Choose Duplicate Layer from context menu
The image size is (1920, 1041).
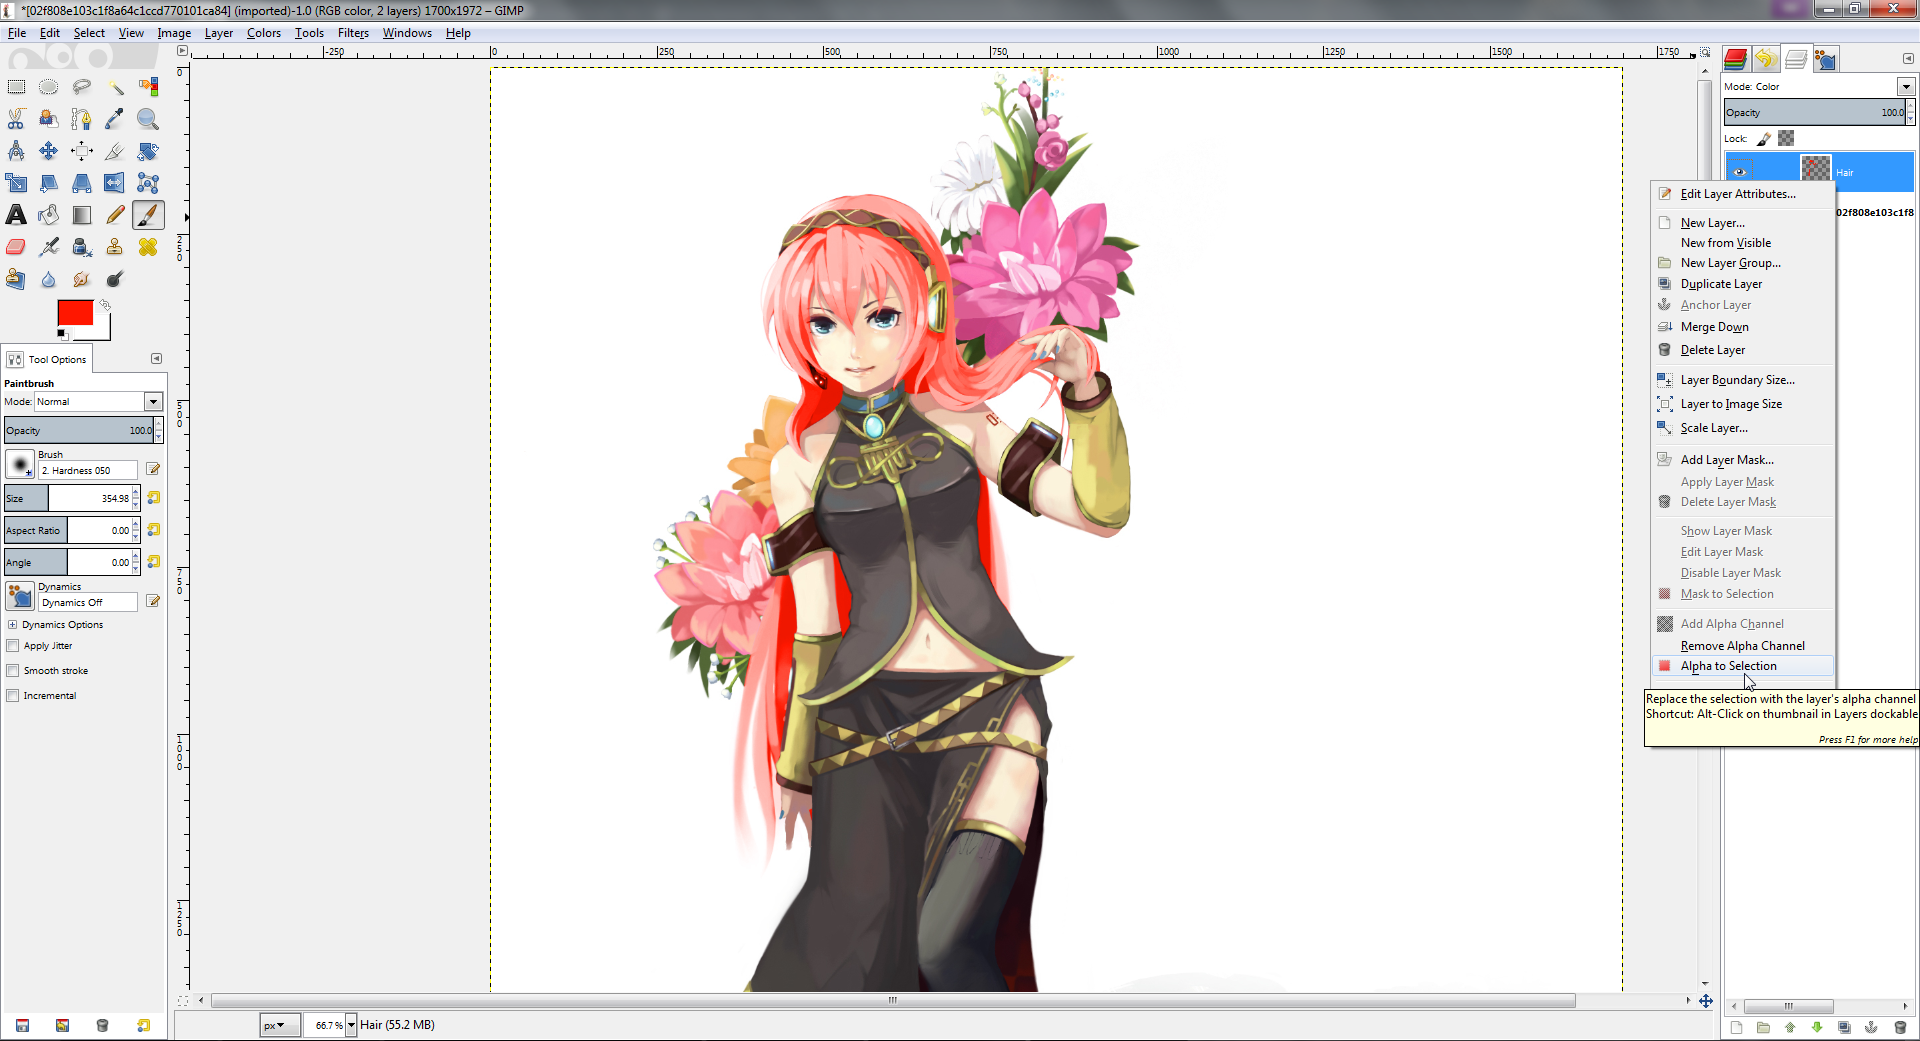tap(1742, 284)
